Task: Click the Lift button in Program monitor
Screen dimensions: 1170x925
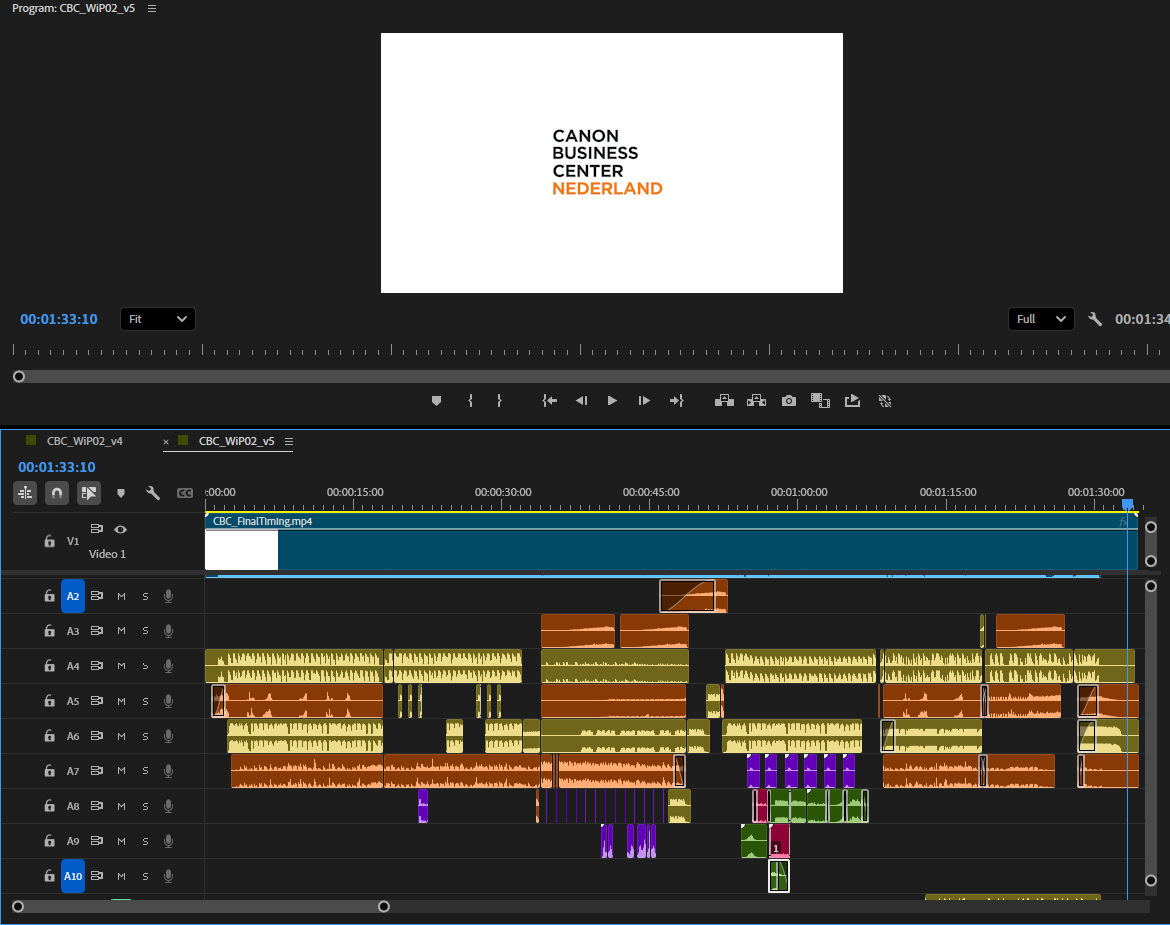Action: (x=725, y=400)
